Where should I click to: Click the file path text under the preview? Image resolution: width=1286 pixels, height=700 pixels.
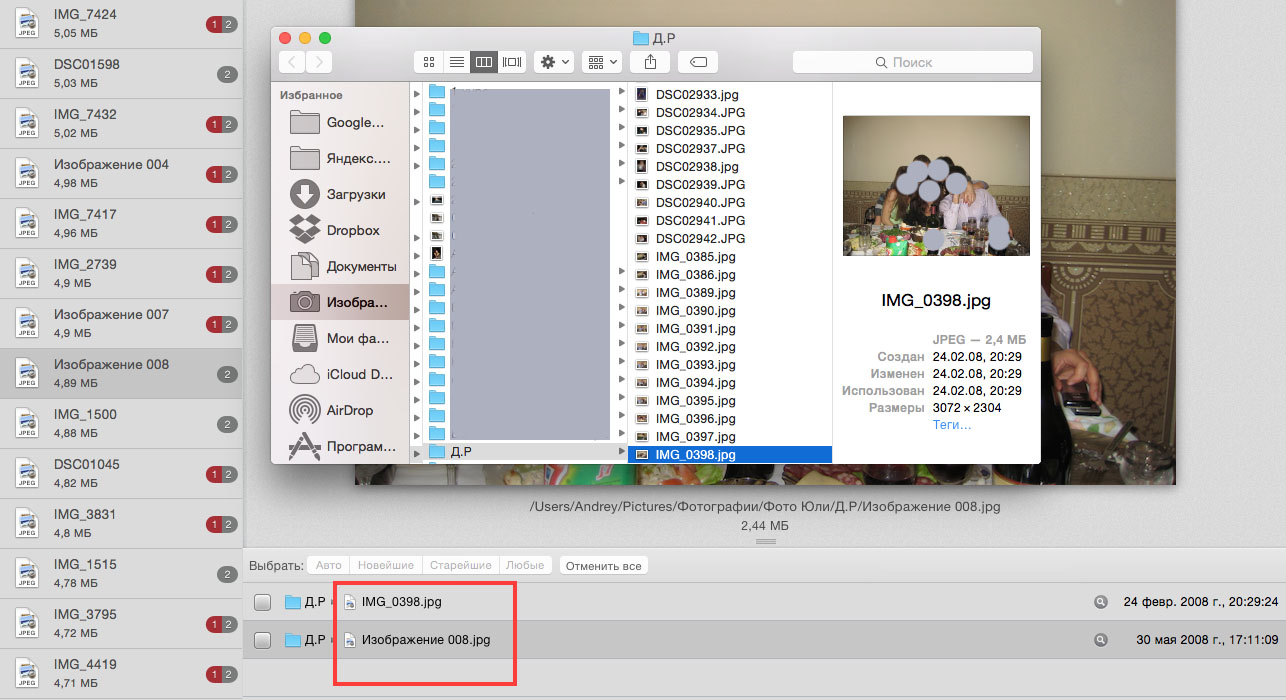click(x=765, y=507)
